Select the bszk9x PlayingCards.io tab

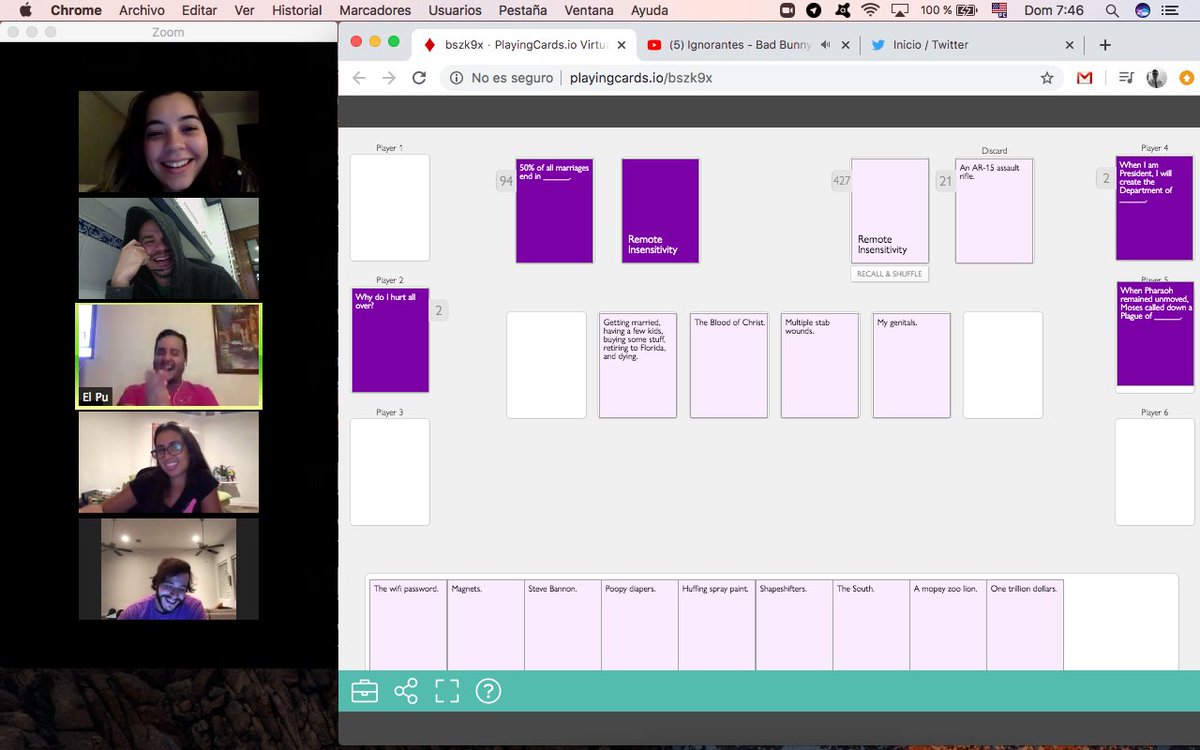tap(525, 45)
